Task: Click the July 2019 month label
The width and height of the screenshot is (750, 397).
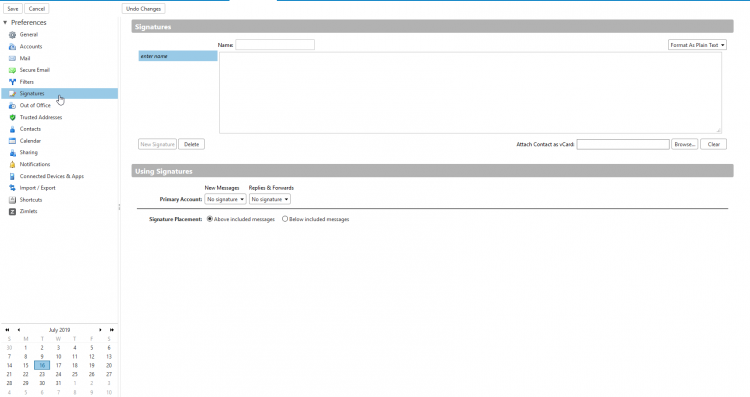Action: click(x=59, y=330)
